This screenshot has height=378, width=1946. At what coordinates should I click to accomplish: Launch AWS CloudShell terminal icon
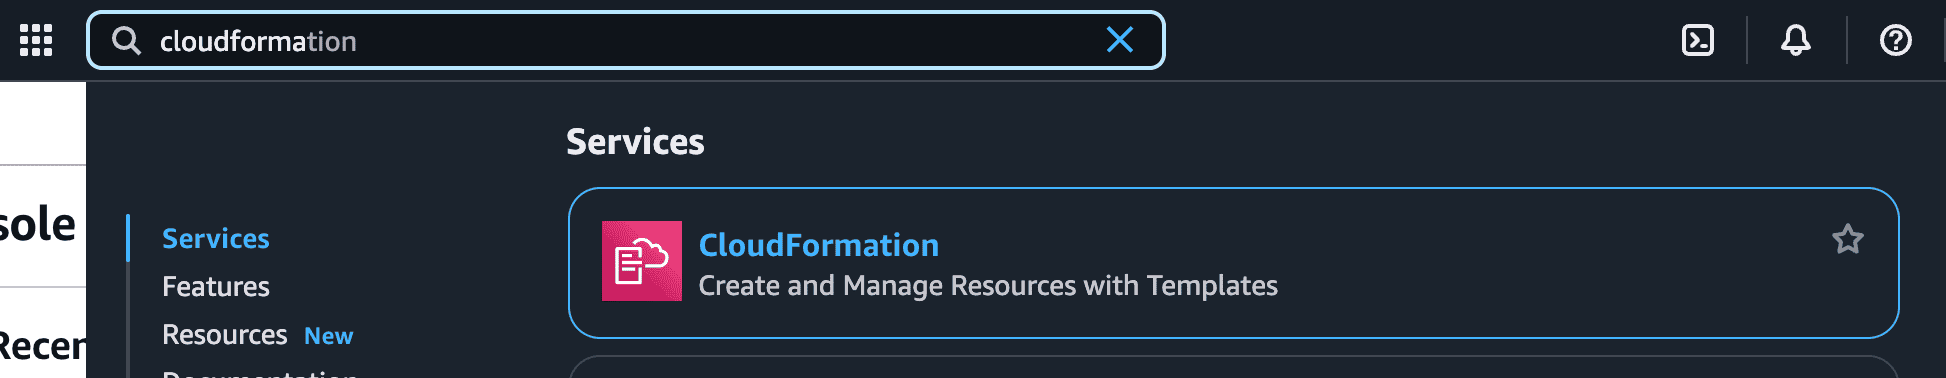[x=1698, y=40]
